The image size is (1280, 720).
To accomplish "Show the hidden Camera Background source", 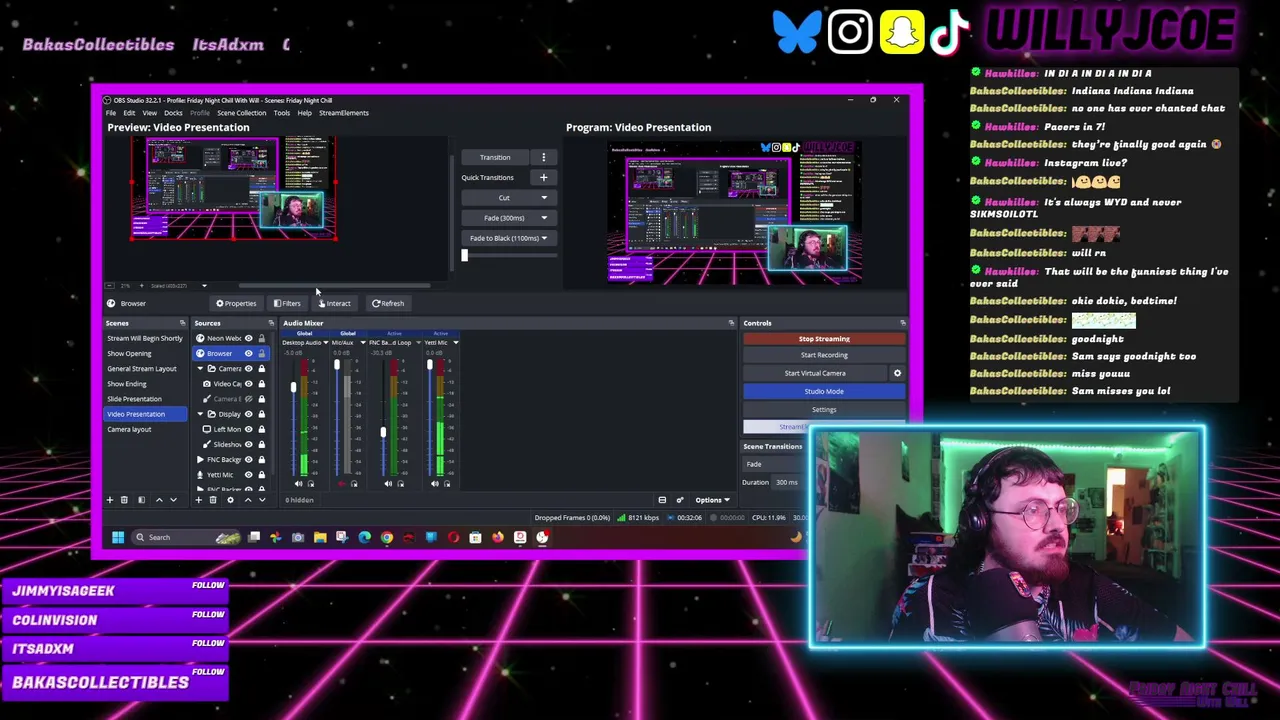I will pyautogui.click(x=249, y=399).
